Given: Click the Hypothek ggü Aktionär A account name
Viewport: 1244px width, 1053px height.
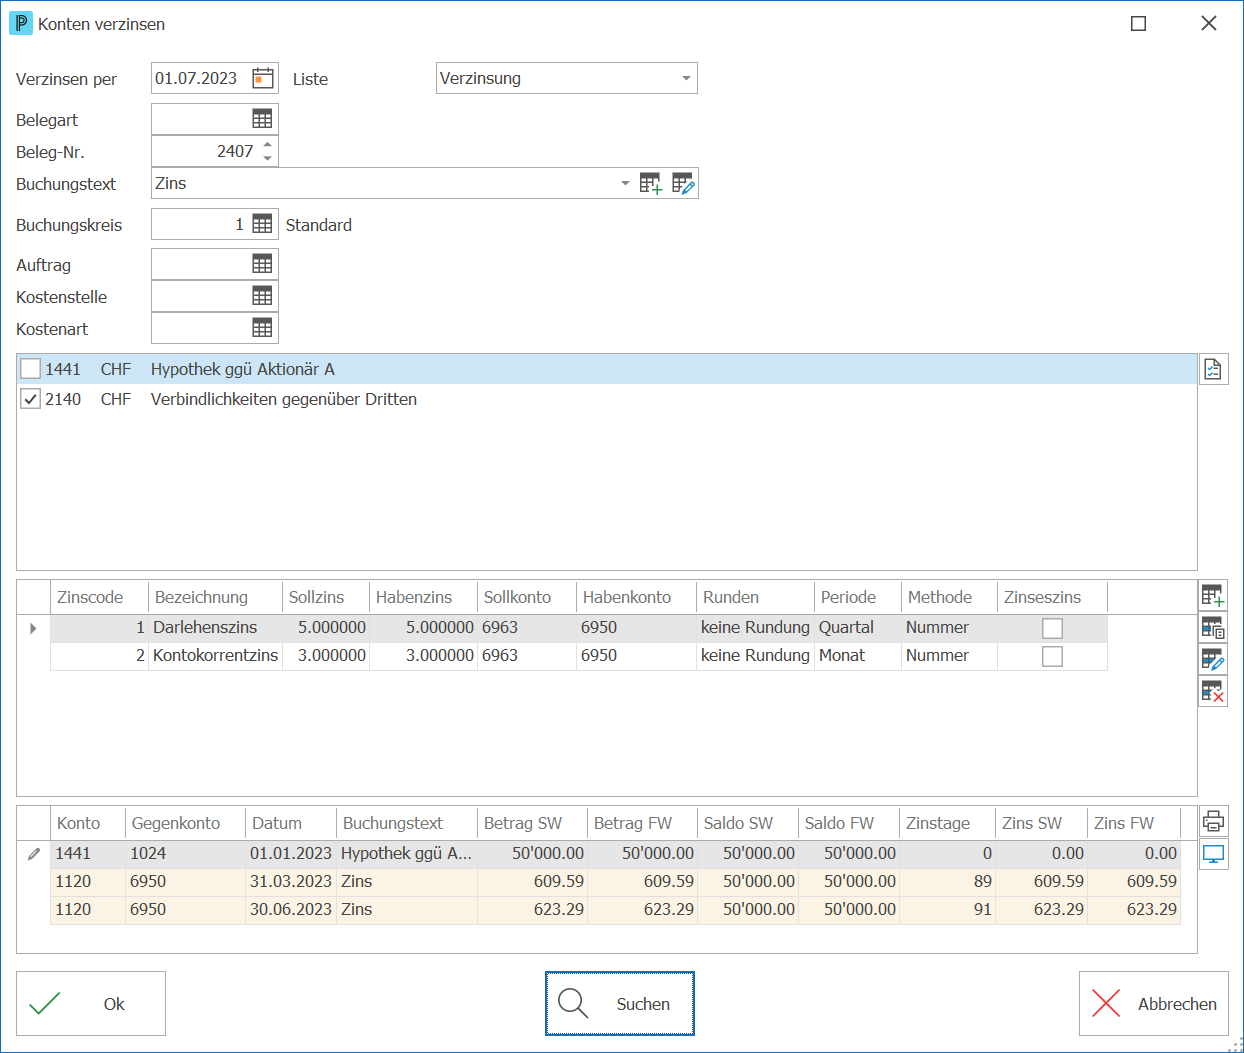Looking at the screenshot, I should [x=243, y=369].
